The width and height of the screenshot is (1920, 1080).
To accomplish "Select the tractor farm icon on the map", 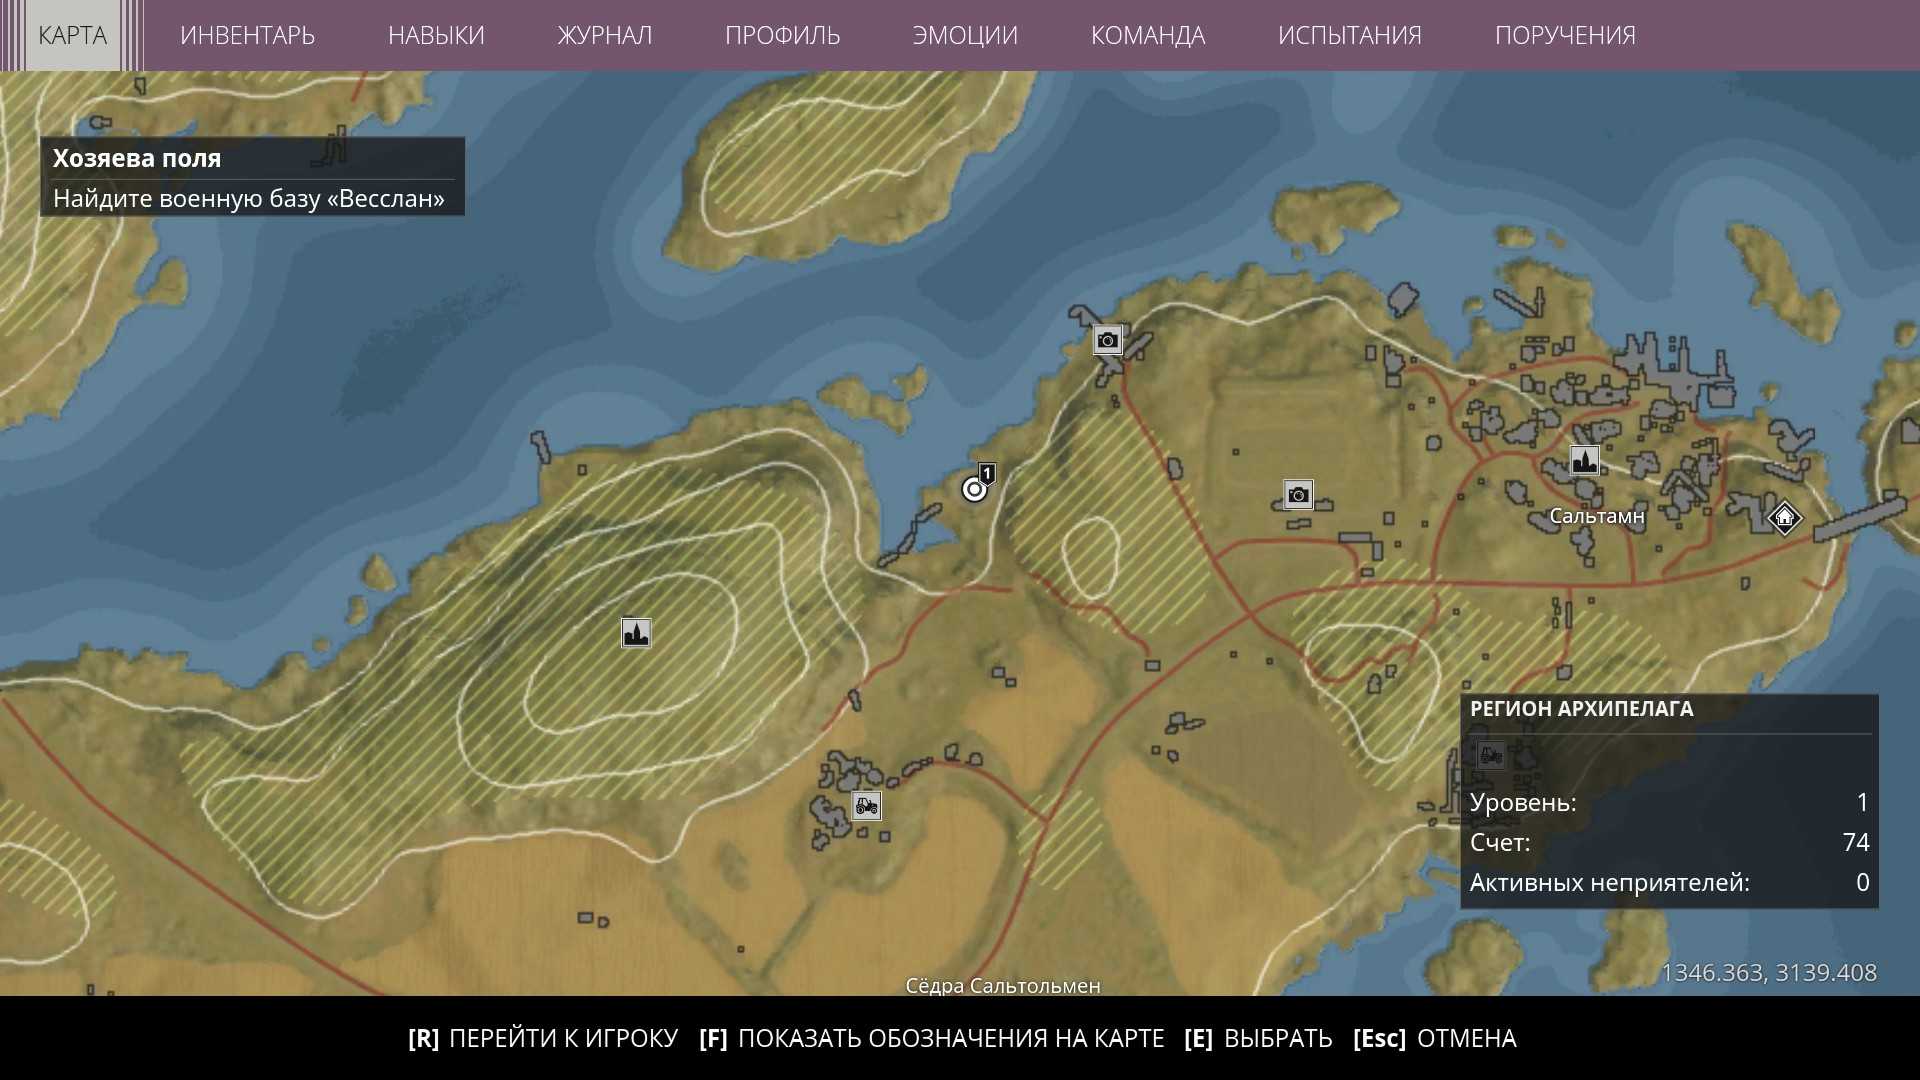I will (x=866, y=805).
